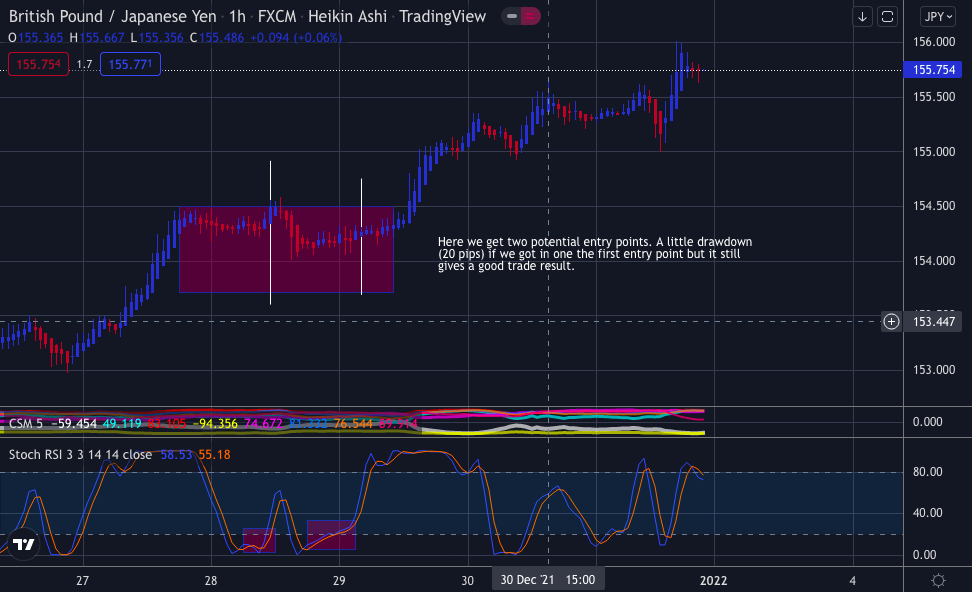Click the plus icon beside 153.447
This screenshot has width=972, height=592.
pyautogui.click(x=891, y=321)
